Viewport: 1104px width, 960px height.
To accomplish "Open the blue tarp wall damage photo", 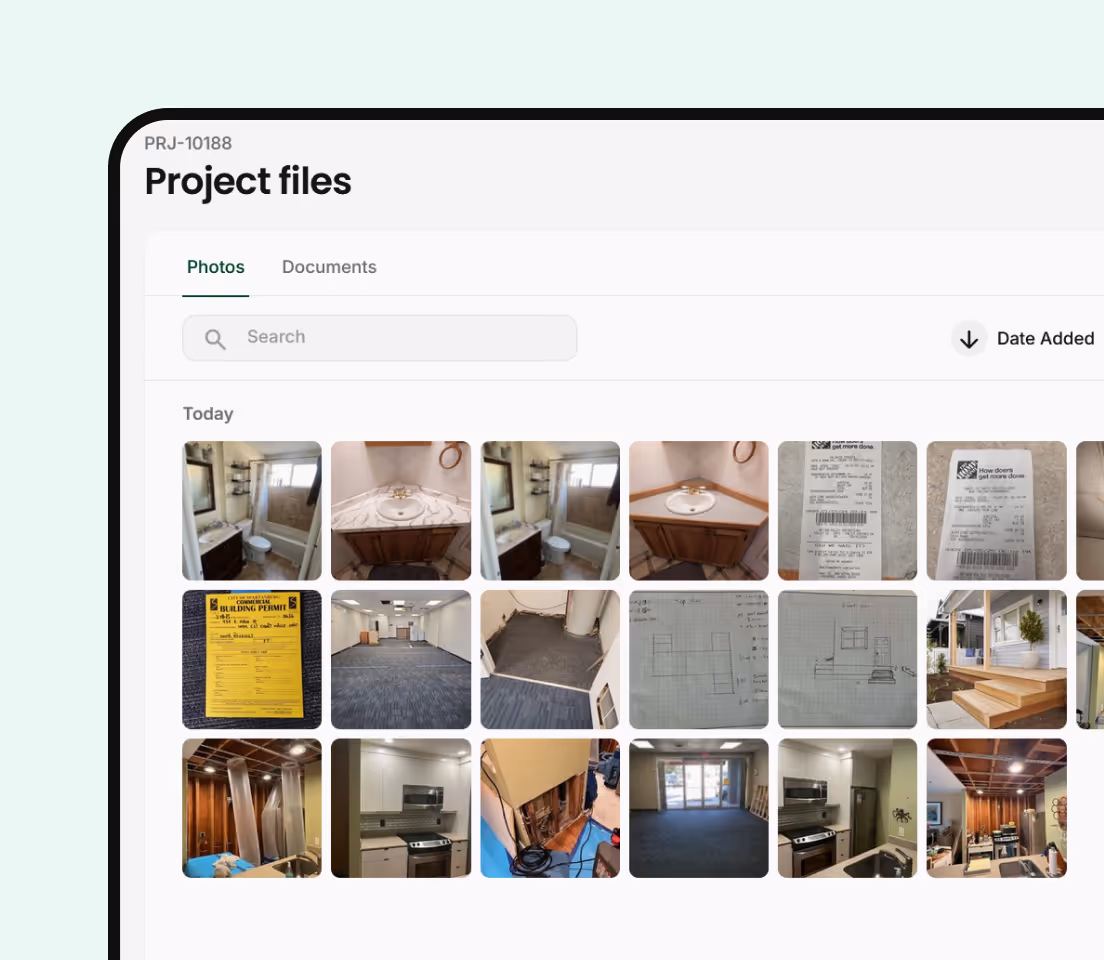I will click(x=550, y=808).
